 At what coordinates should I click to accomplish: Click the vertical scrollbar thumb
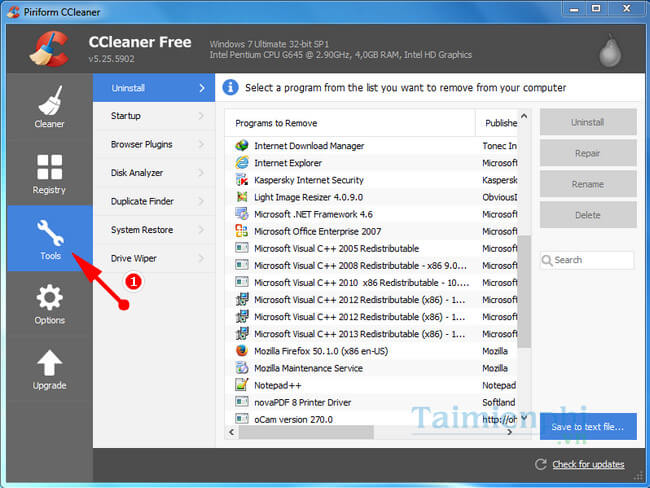524,291
